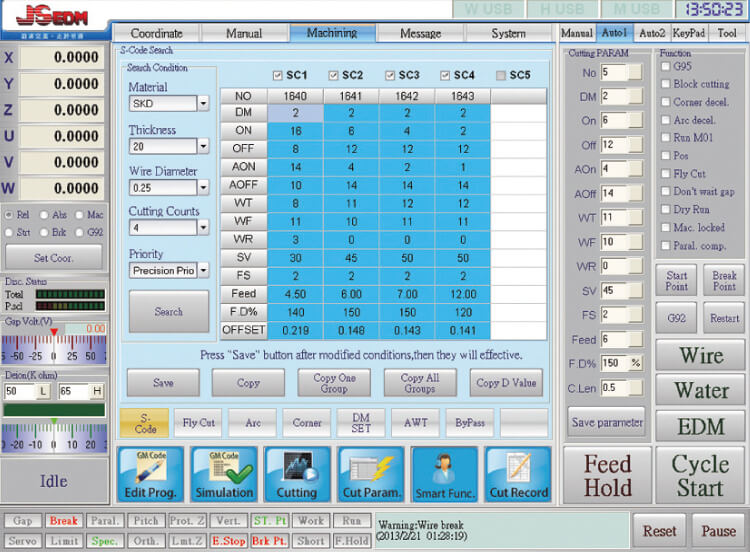This screenshot has height=552, width=750.
Task: Enable the SC5 checkbox
Action: pyautogui.click(x=501, y=75)
